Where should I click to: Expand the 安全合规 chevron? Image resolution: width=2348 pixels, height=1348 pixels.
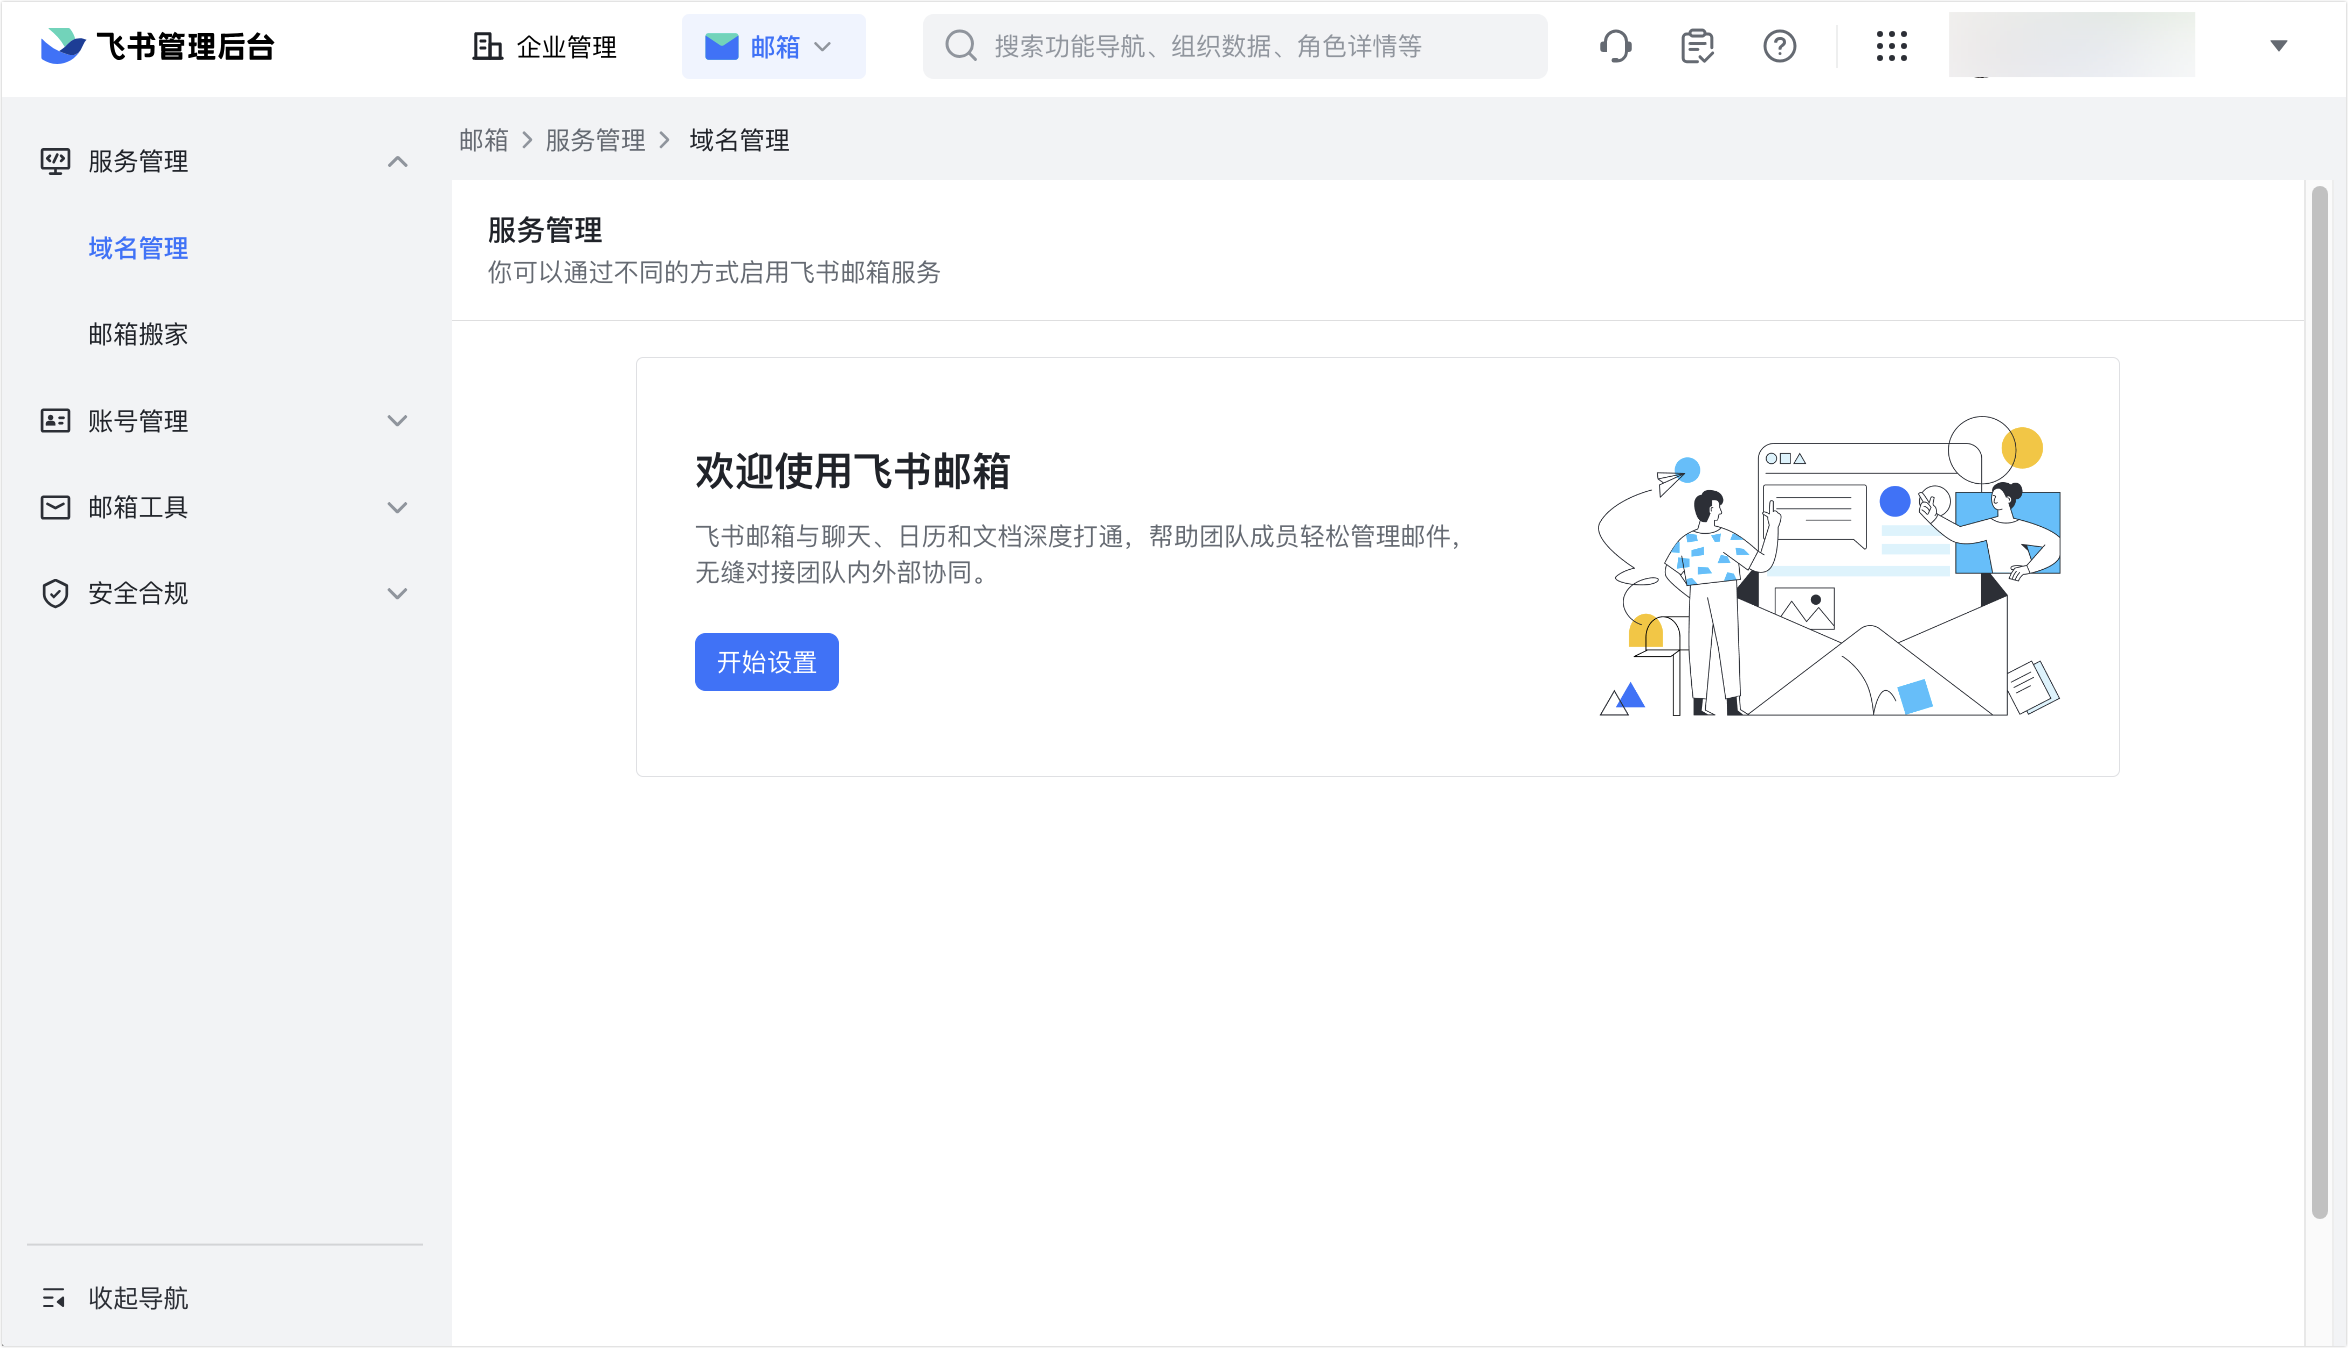click(x=397, y=593)
